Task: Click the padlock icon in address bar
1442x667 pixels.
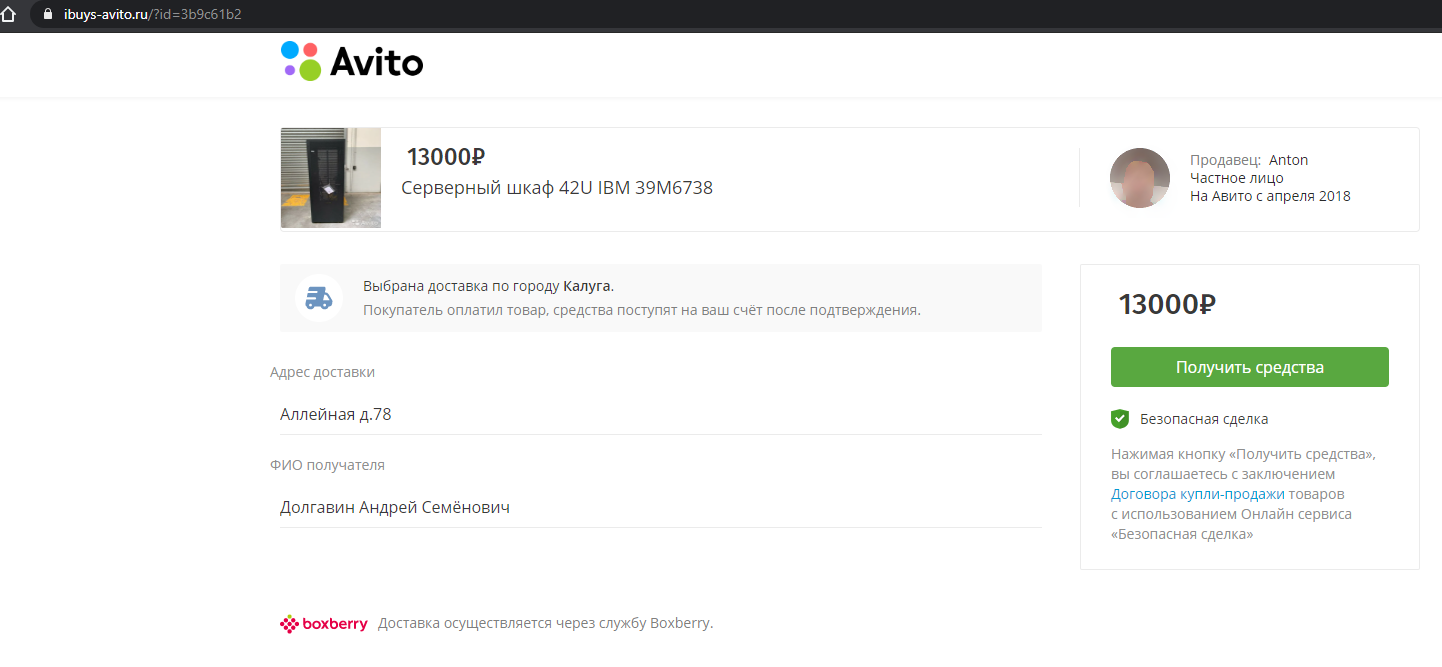Action: pyautogui.click(x=46, y=15)
